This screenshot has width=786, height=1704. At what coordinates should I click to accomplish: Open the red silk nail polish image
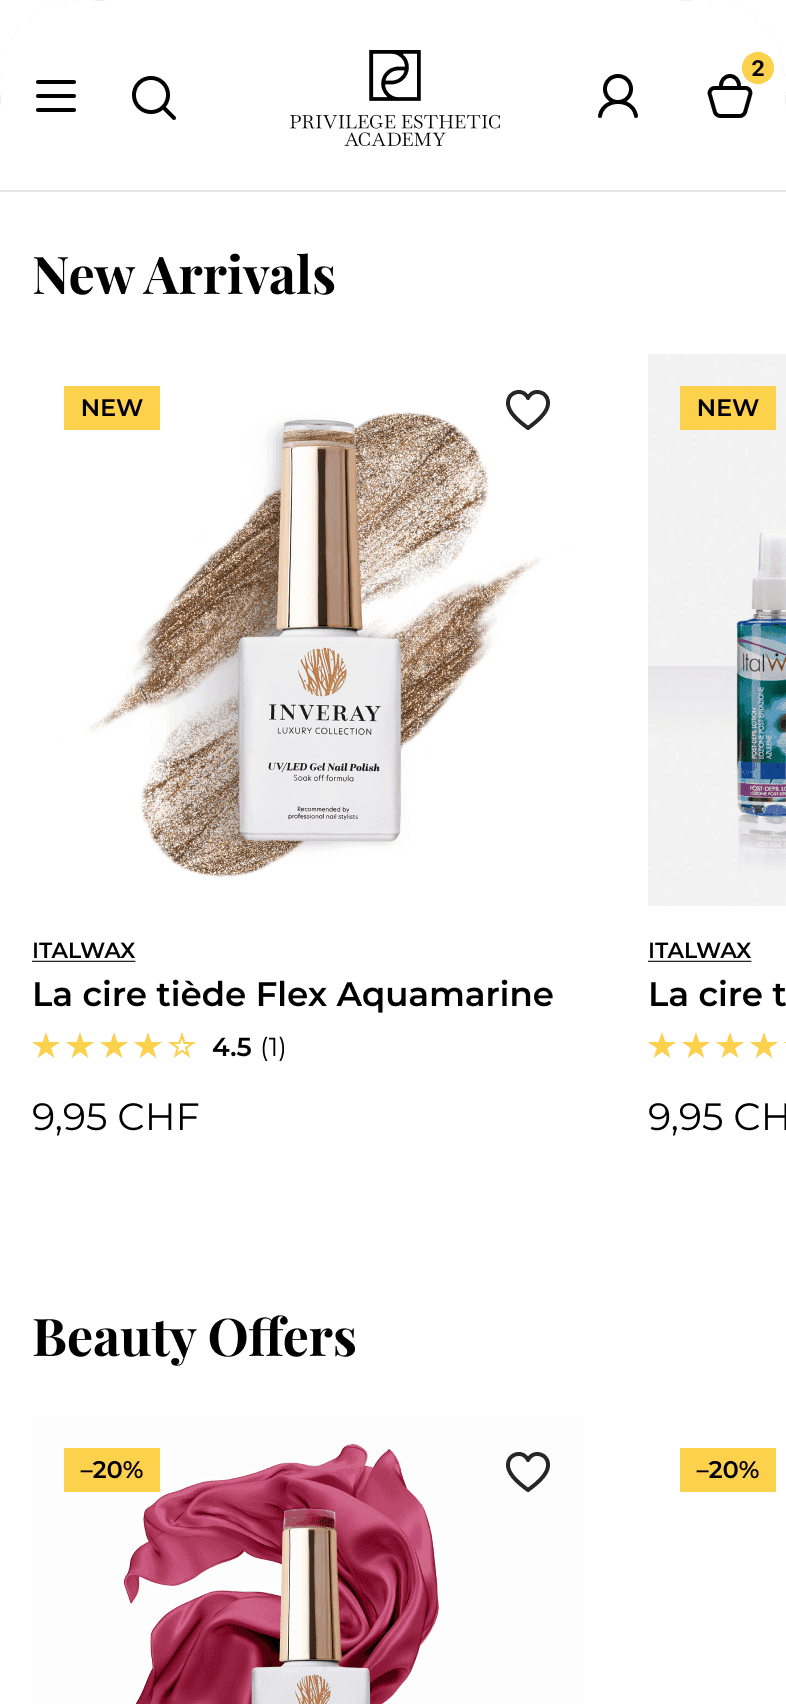tap(308, 1560)
